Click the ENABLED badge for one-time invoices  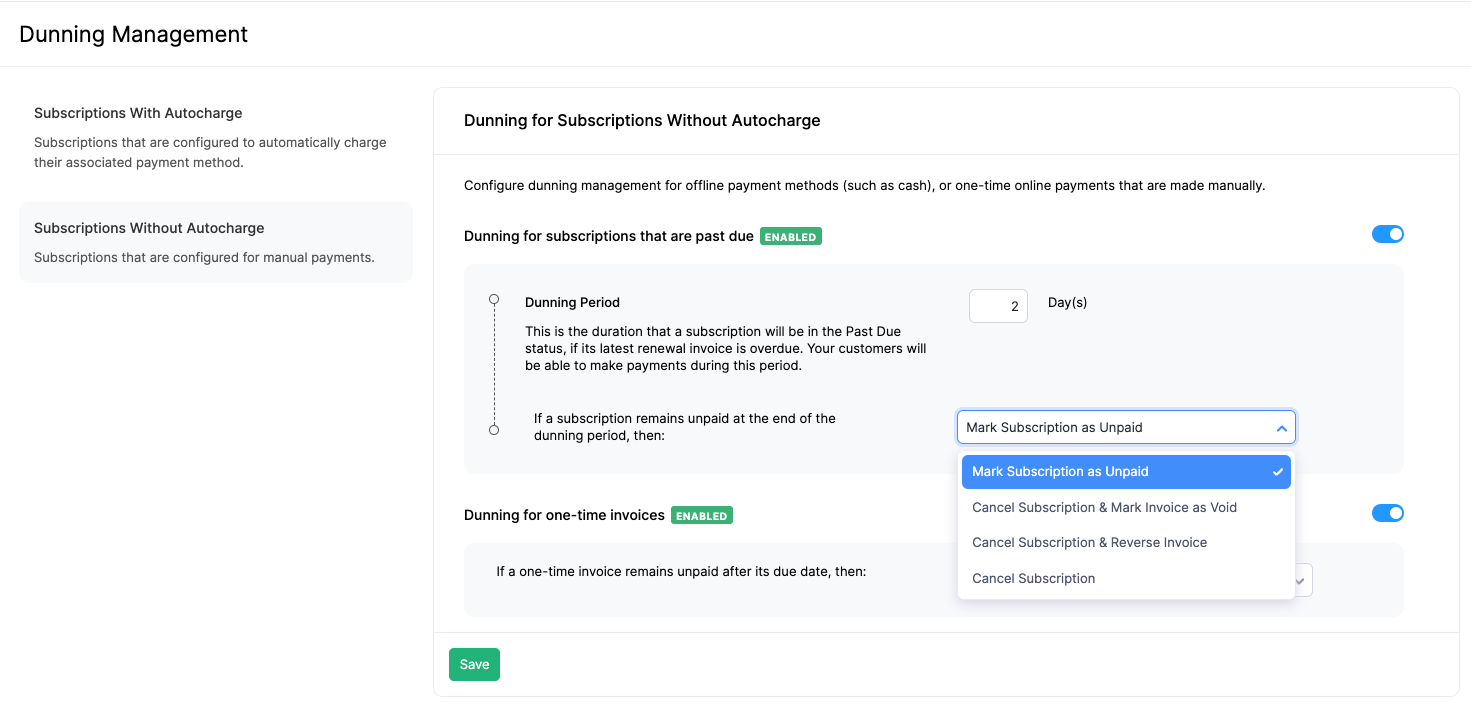pyautogui.click(x=701, y=515)
